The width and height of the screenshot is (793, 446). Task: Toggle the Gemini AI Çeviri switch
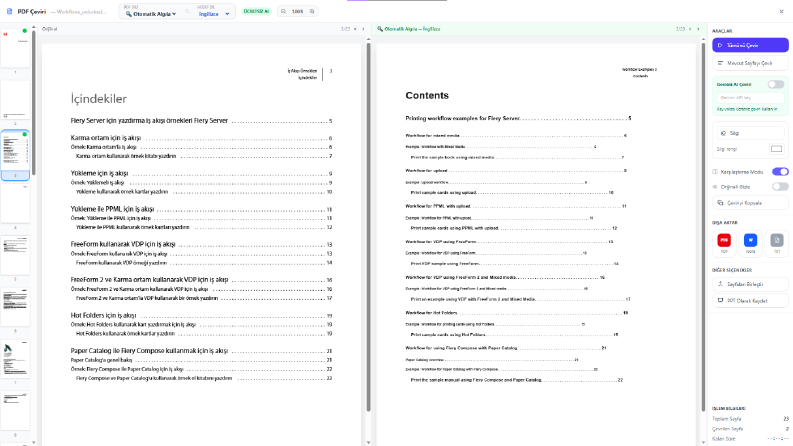coord(776,84)
